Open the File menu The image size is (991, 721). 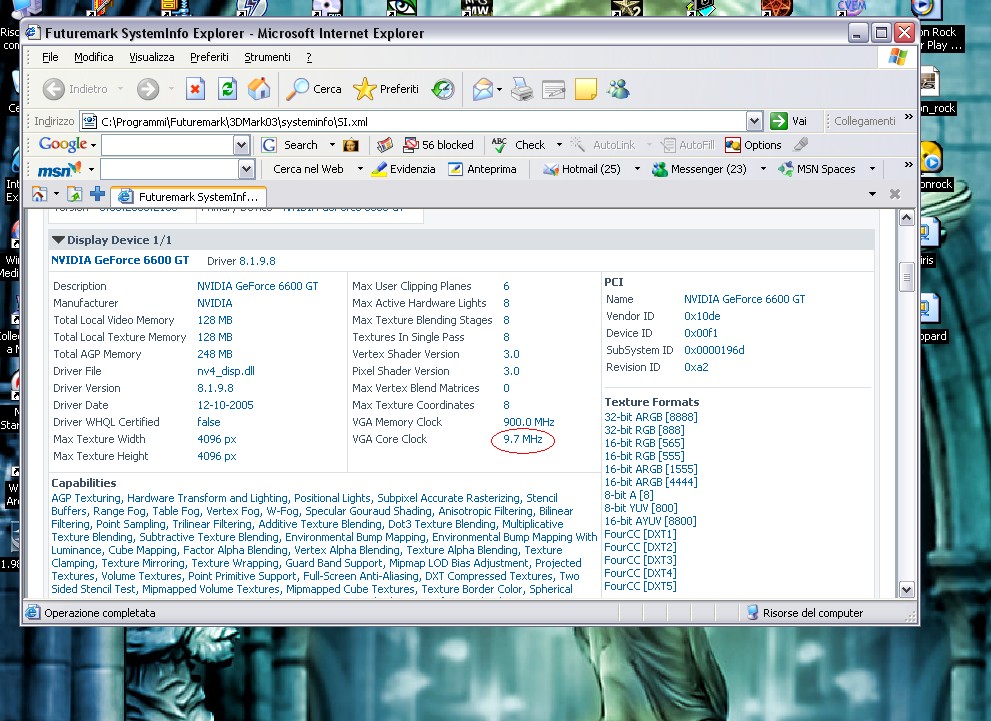click(x=50, y=57)
